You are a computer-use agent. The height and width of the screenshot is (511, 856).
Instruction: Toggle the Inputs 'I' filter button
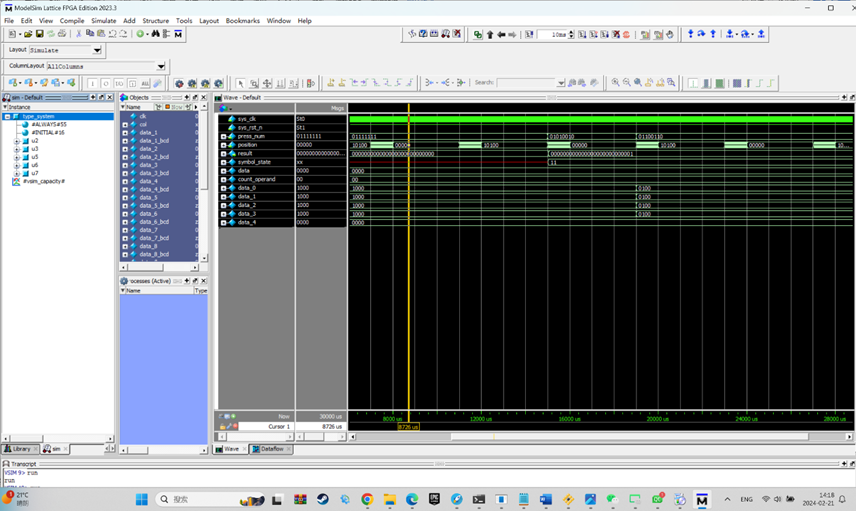[x=92, y=83]
